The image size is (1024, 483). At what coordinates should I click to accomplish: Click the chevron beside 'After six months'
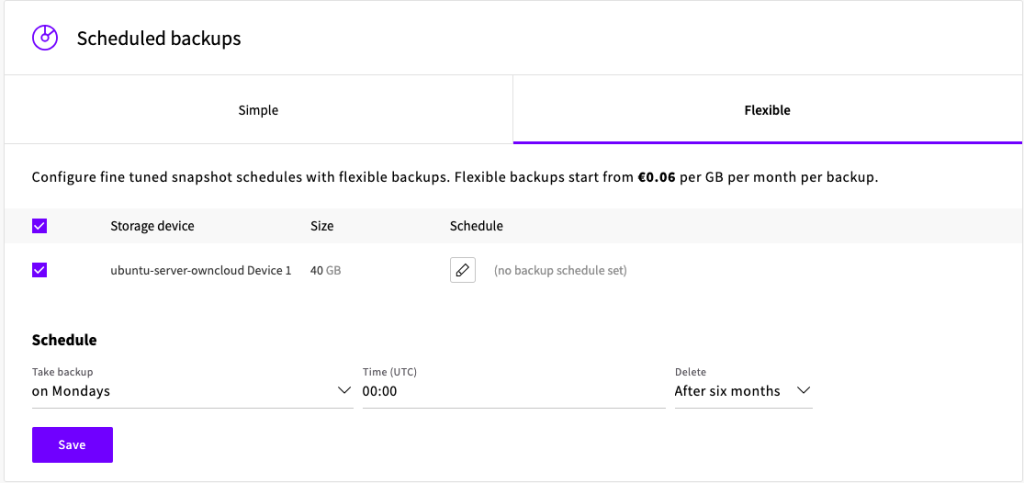coord(803,391)
